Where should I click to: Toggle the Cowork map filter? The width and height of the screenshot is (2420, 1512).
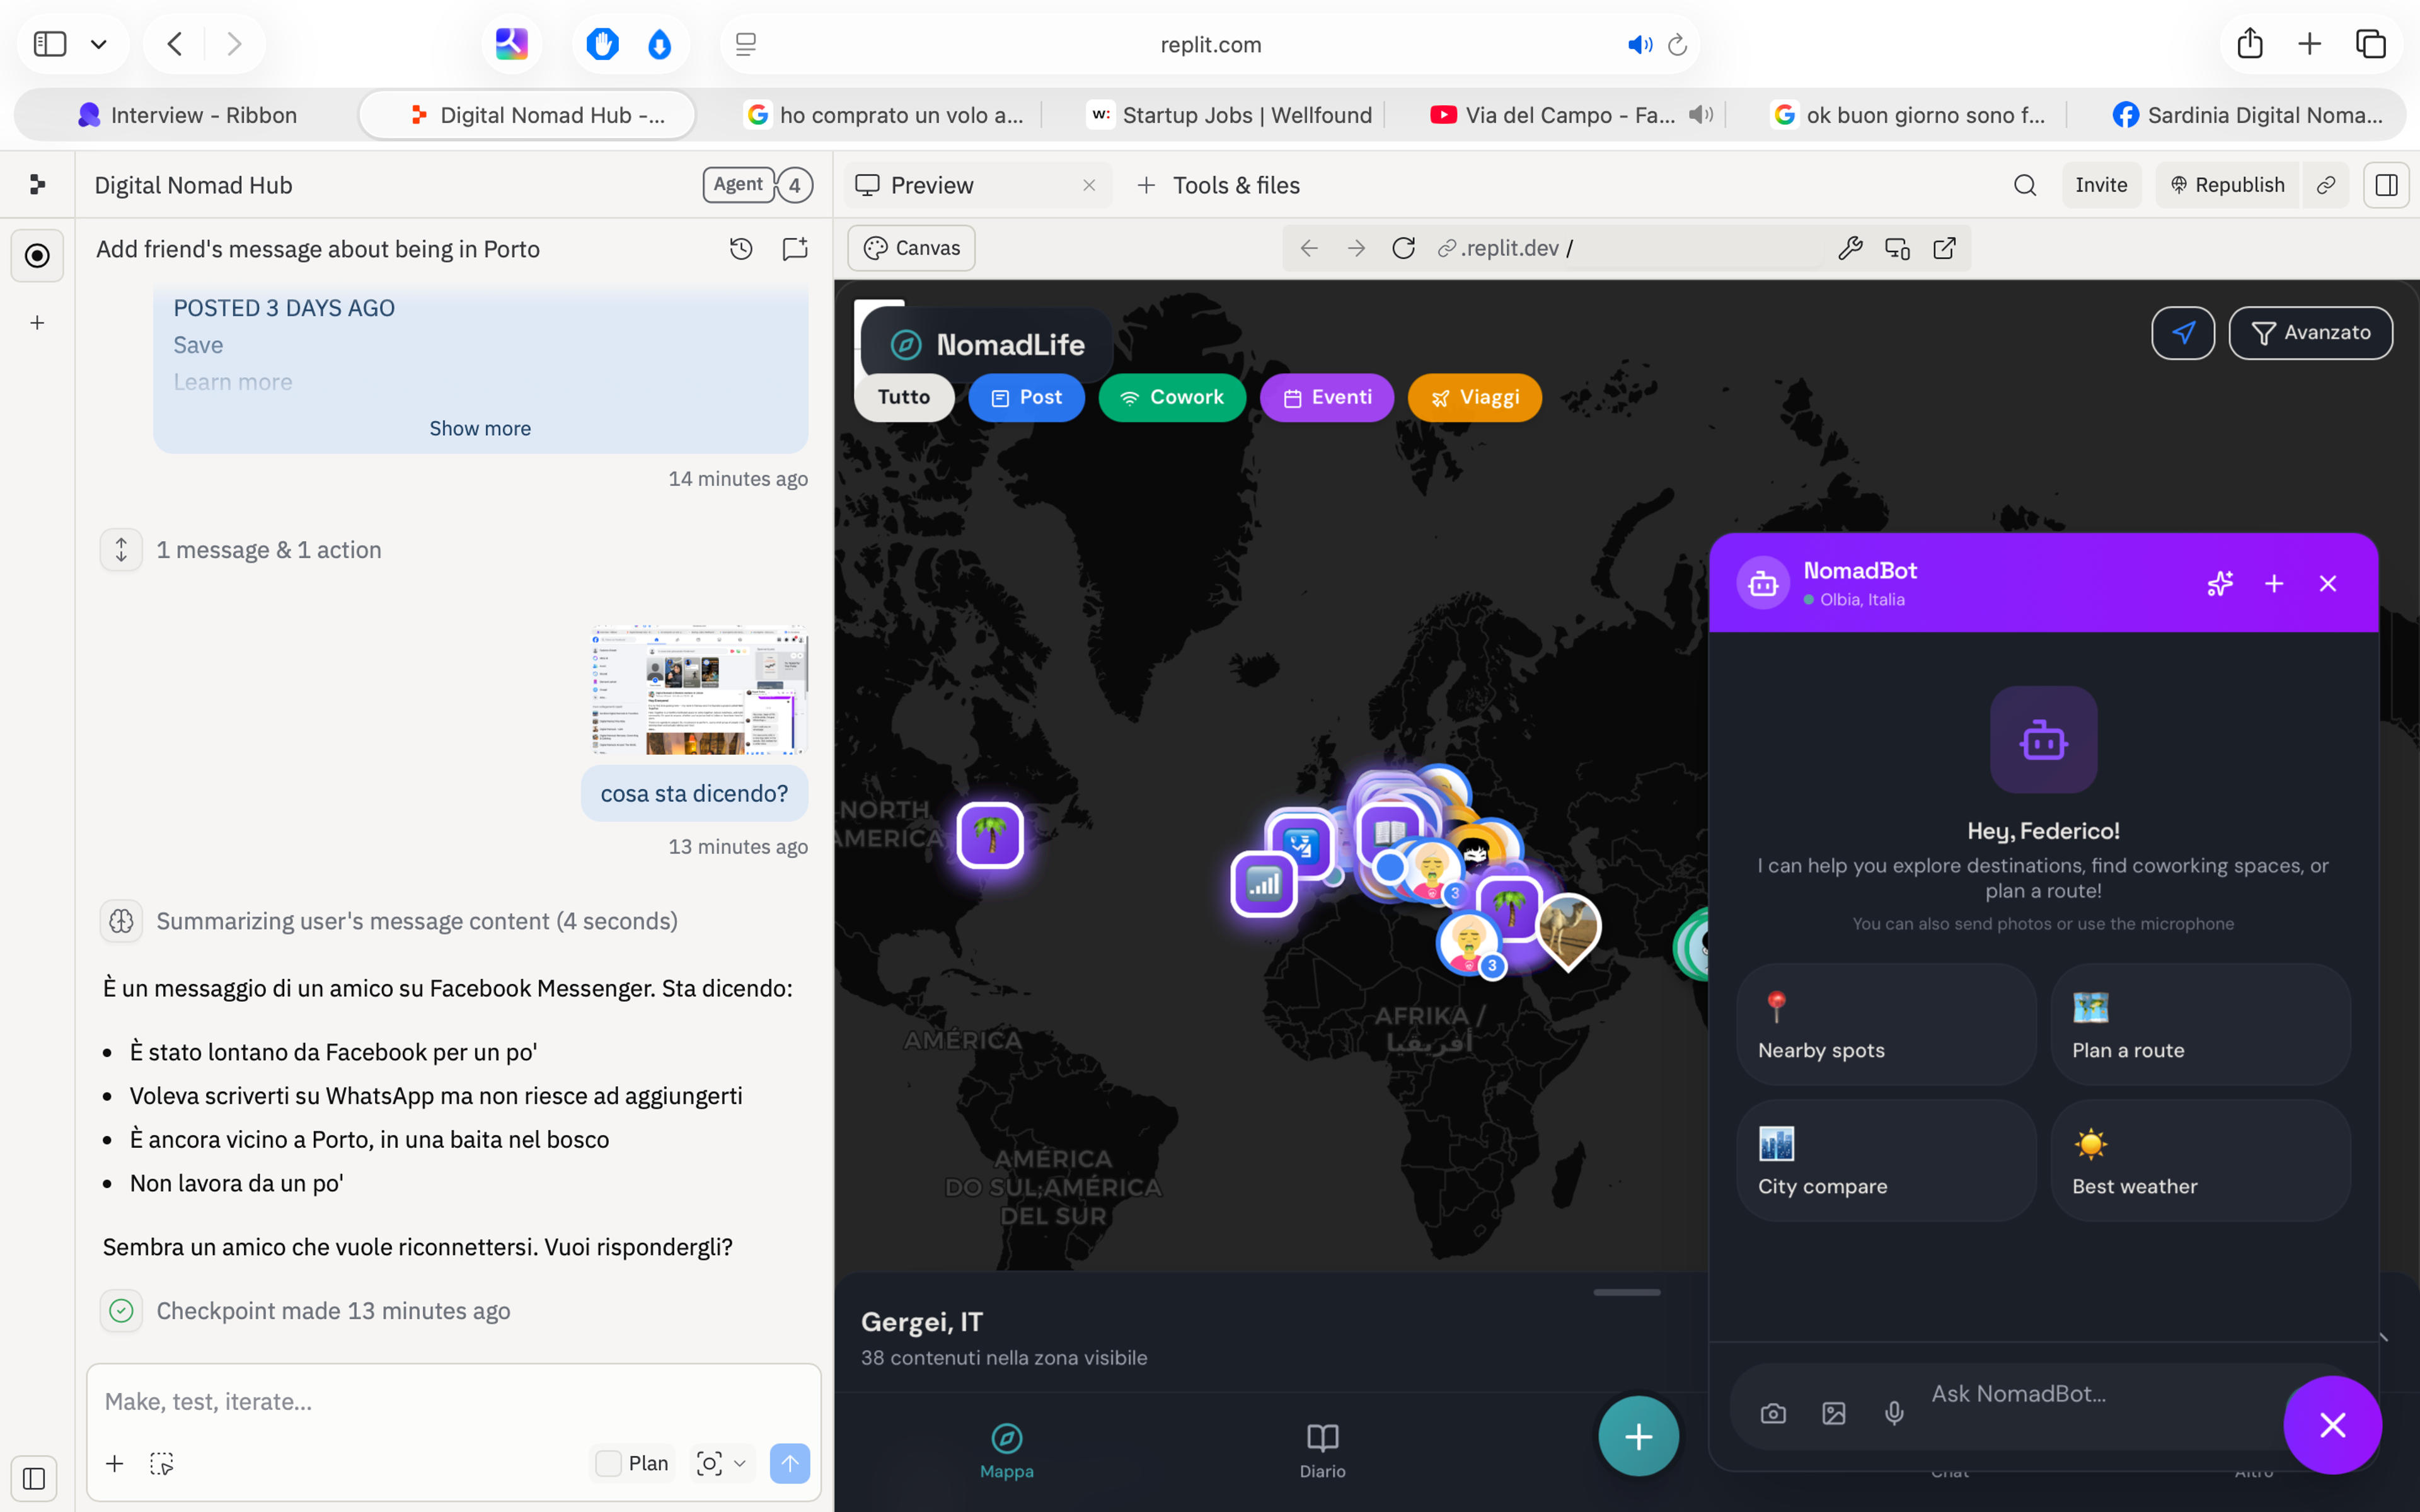click(1172, 398)
